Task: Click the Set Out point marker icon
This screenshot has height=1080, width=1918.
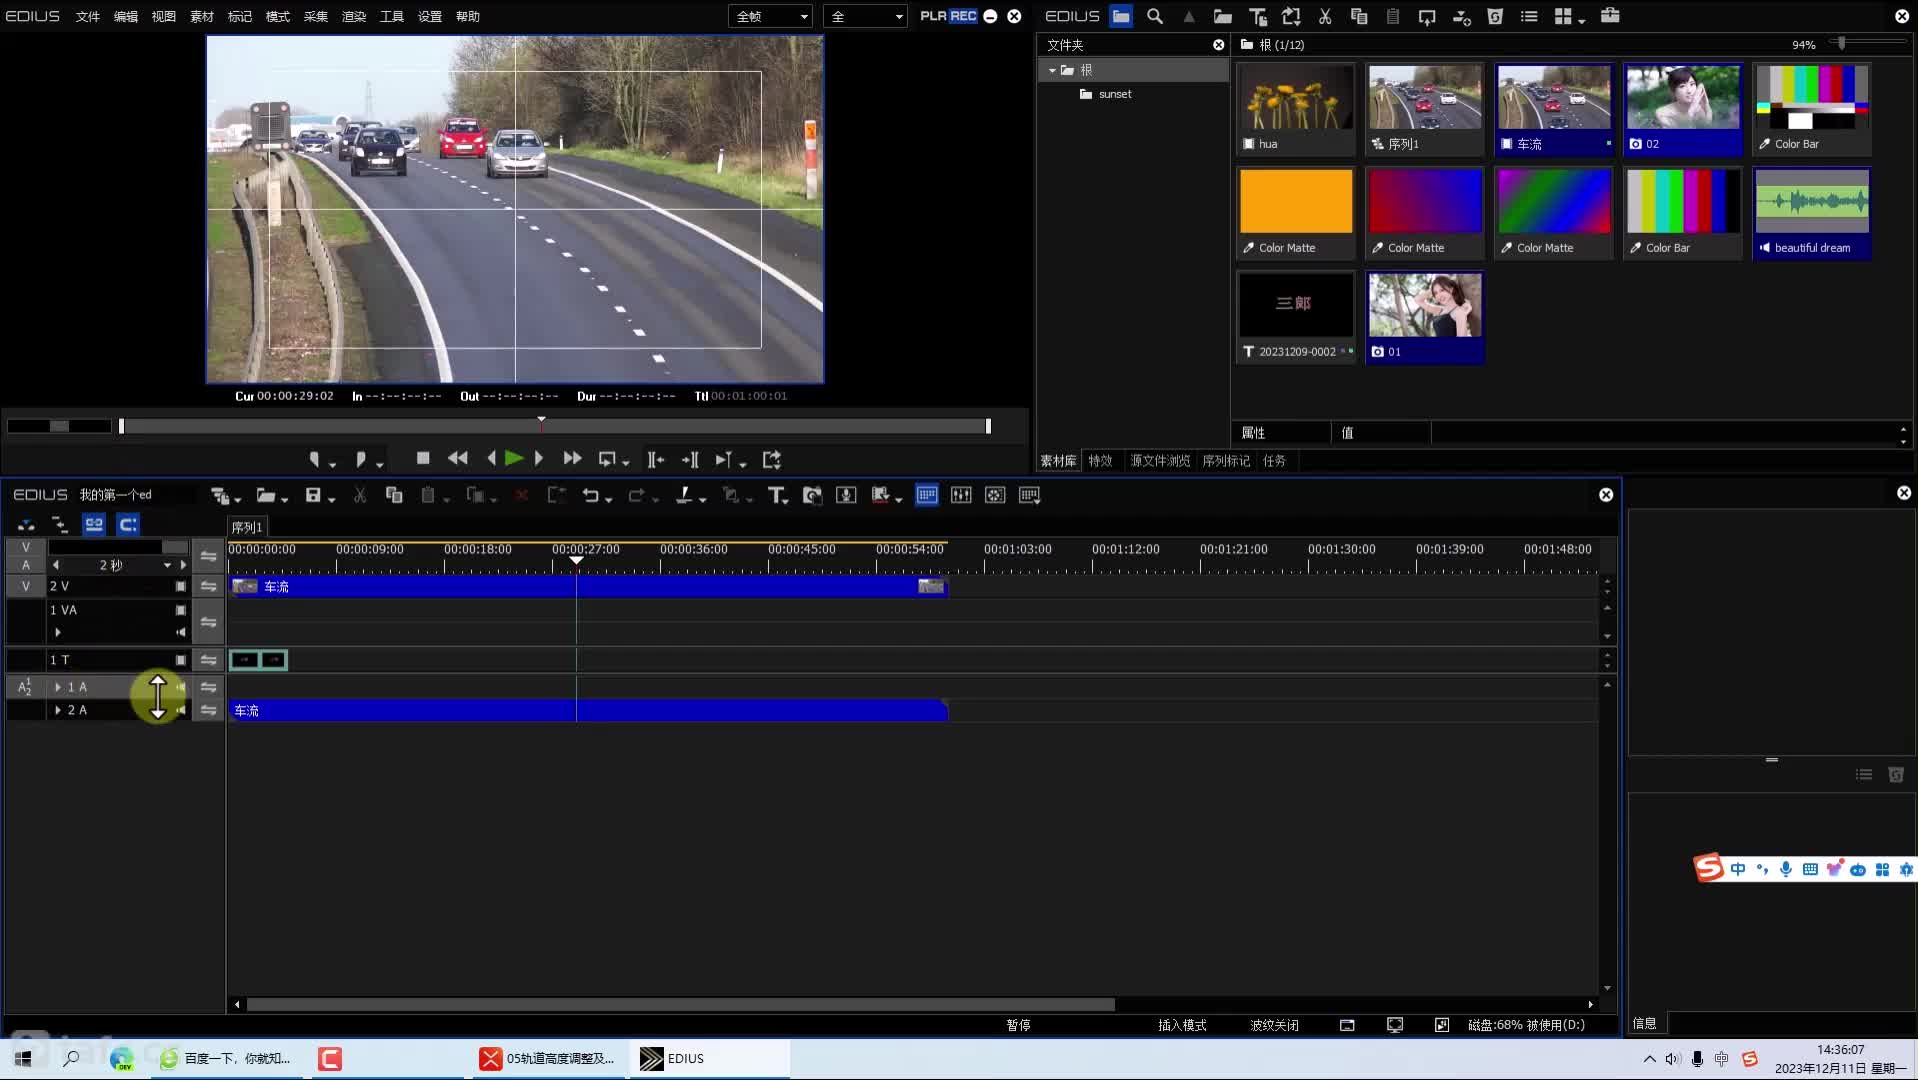Action: tap(361, 459)
